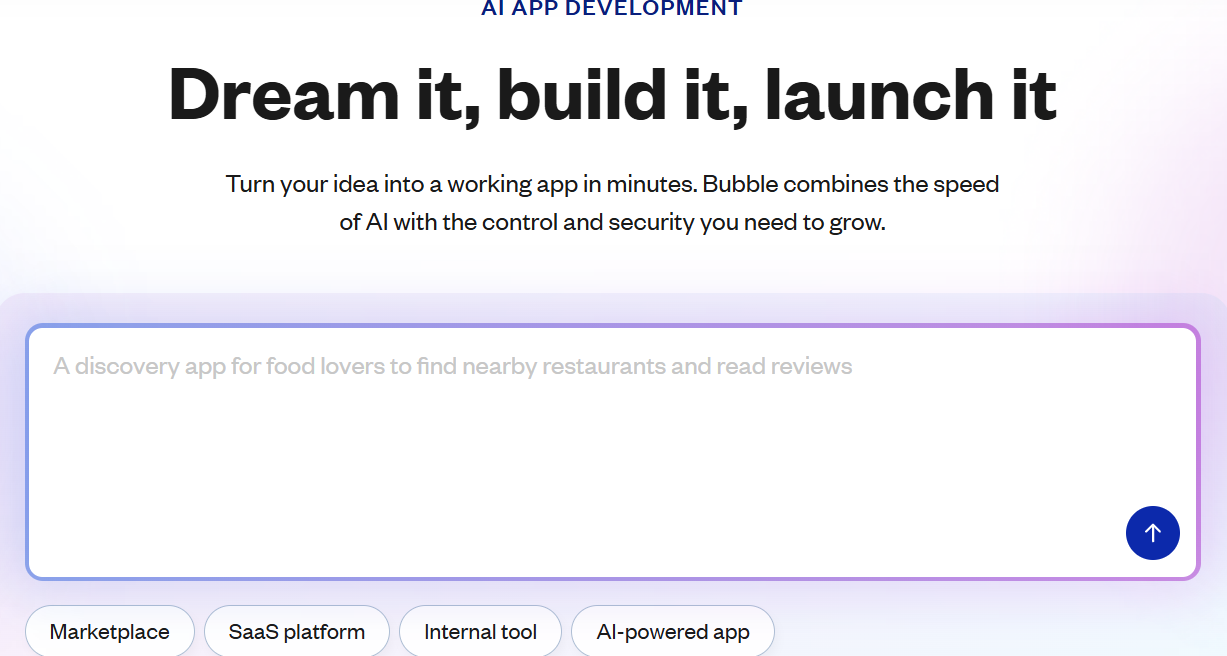This screenshot has width=1227, height=656.
Task: Click the Dream it, build it, launch it heading
Action: coord(612,95)
